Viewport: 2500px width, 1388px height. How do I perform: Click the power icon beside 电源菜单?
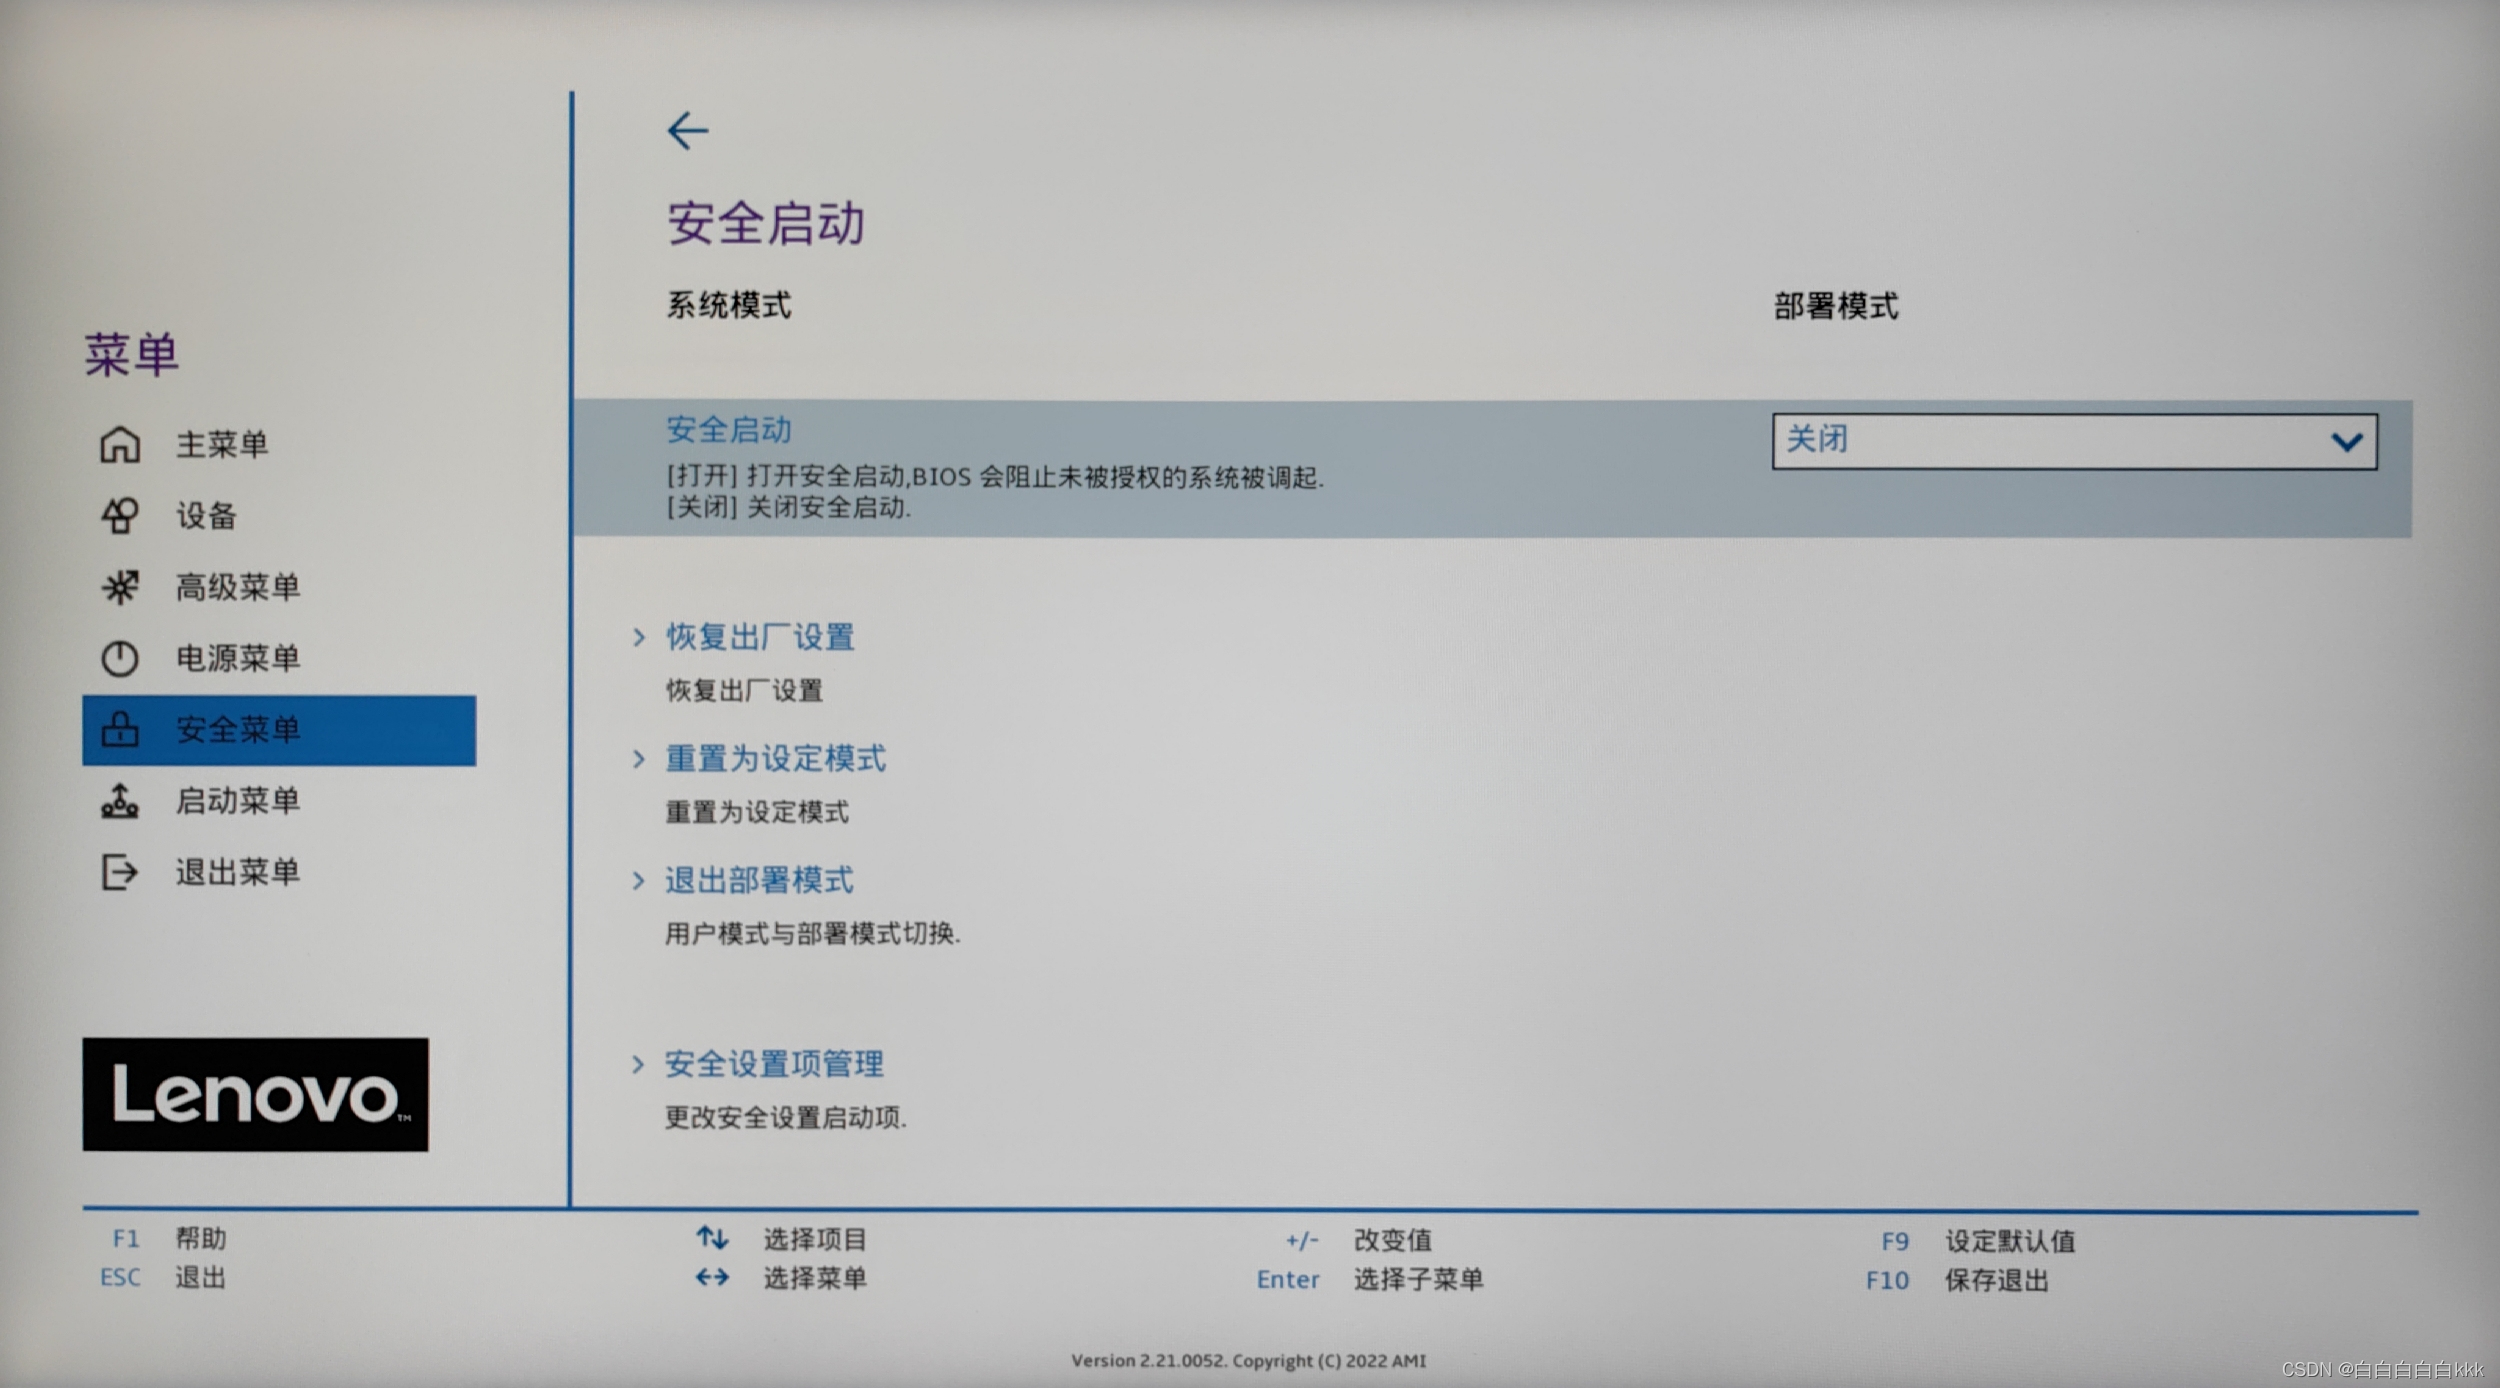click(120, 658)
